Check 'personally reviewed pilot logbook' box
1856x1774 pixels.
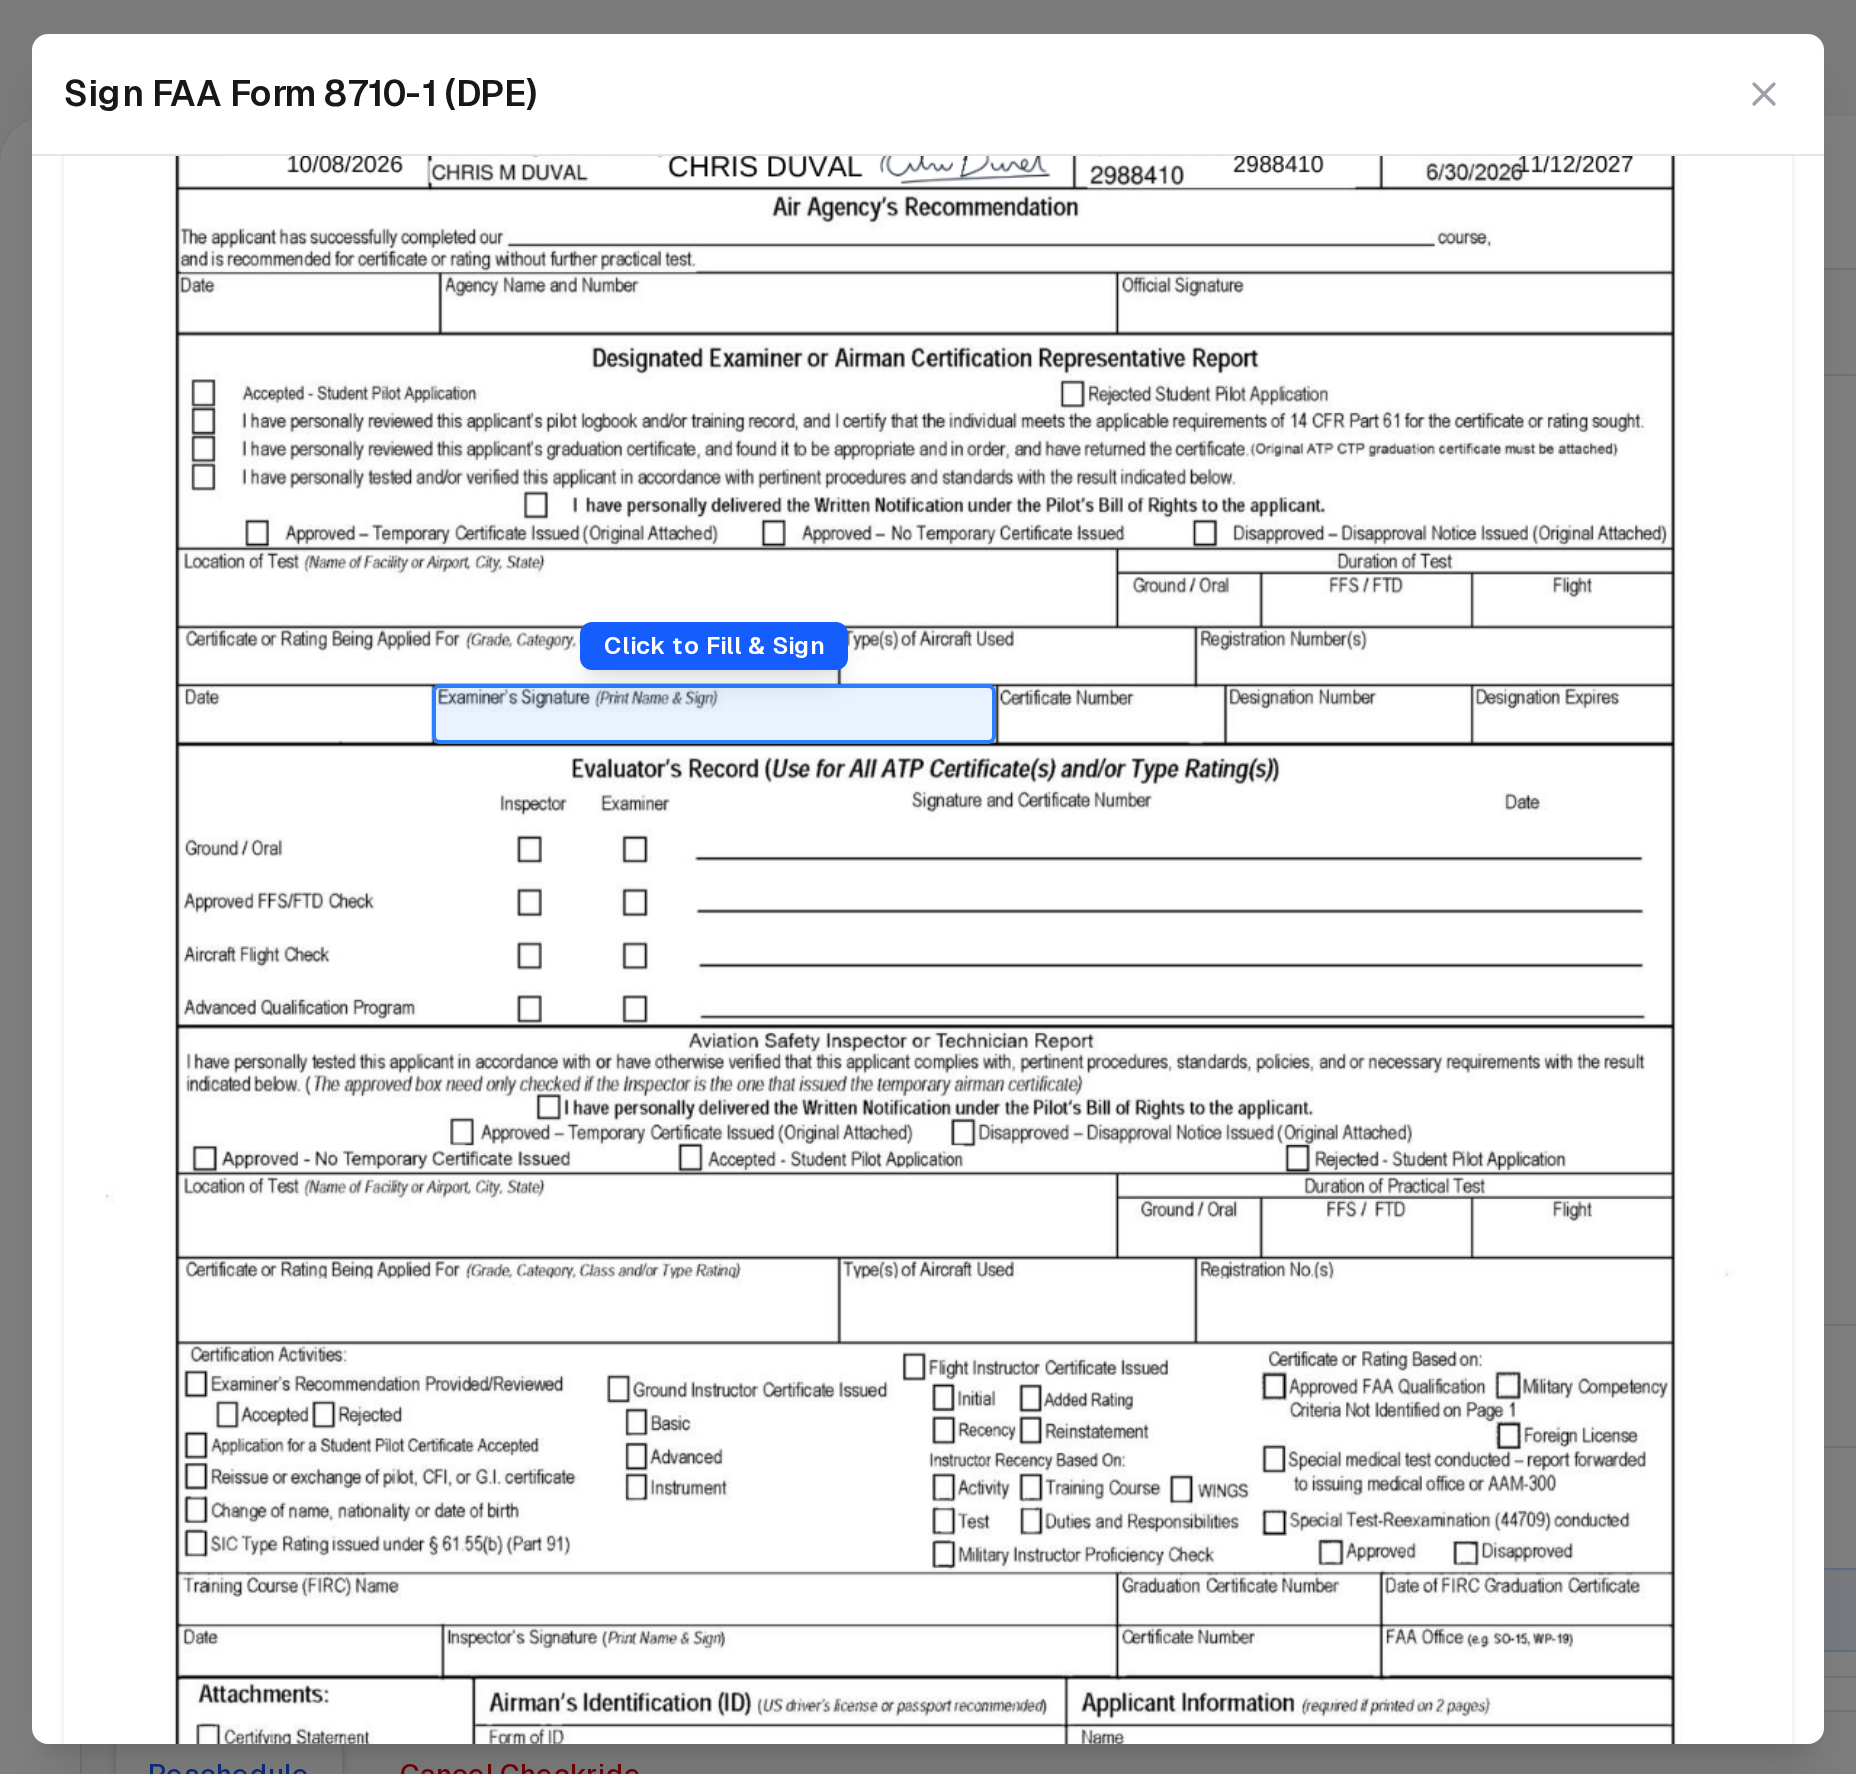204,420
